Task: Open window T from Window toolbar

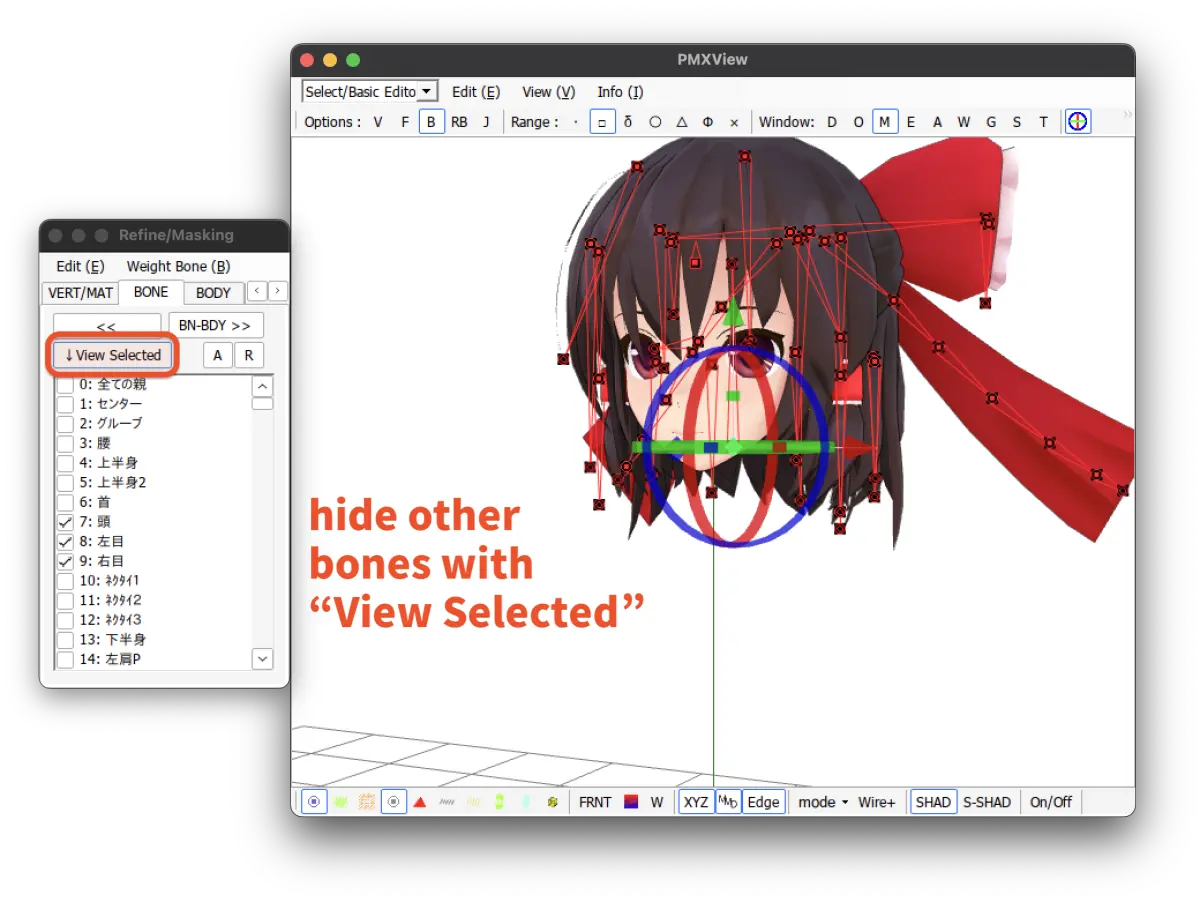Action: tap(1043, 122)
